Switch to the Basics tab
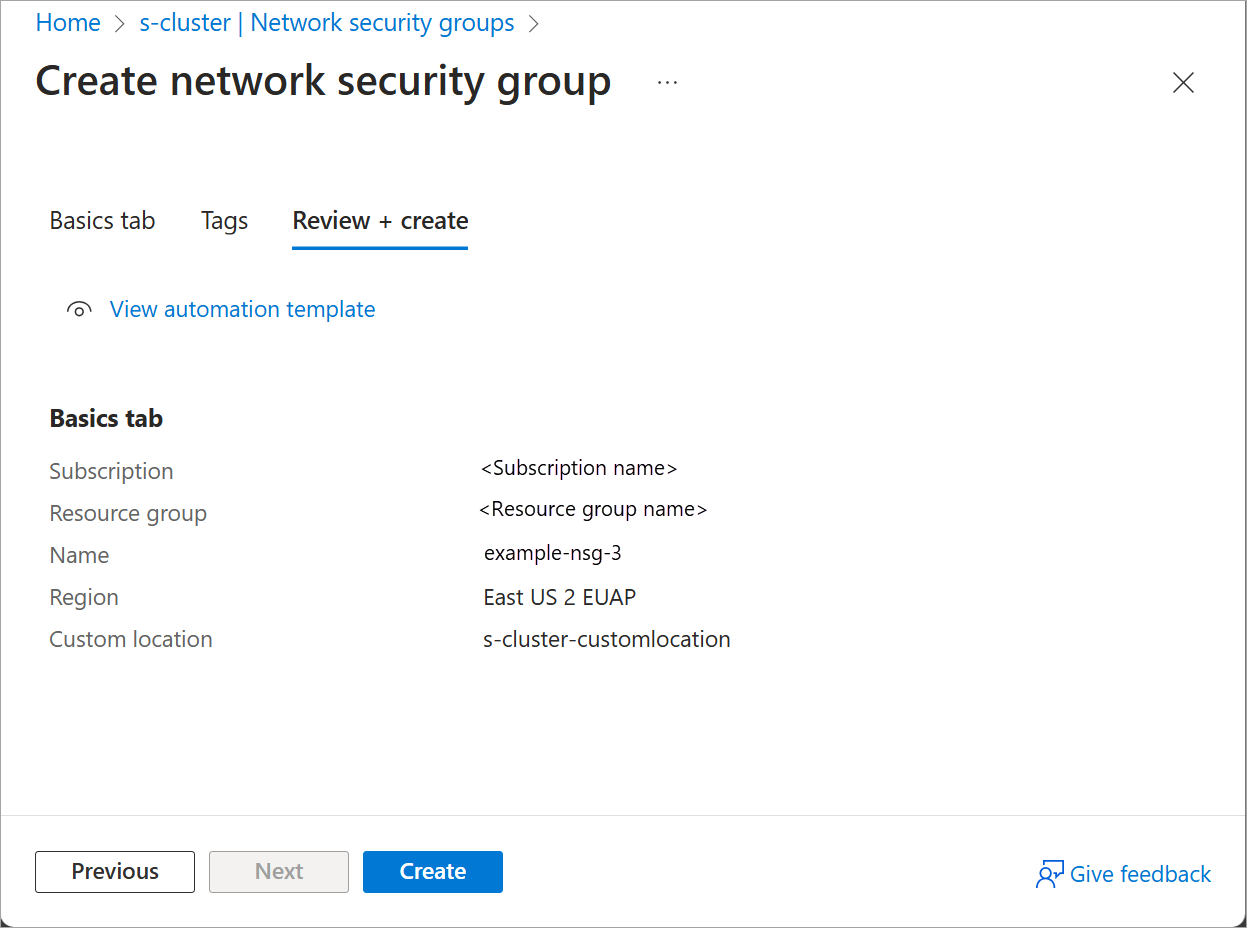The width and height of the screenshot is (1247, 928). (102, 221)
